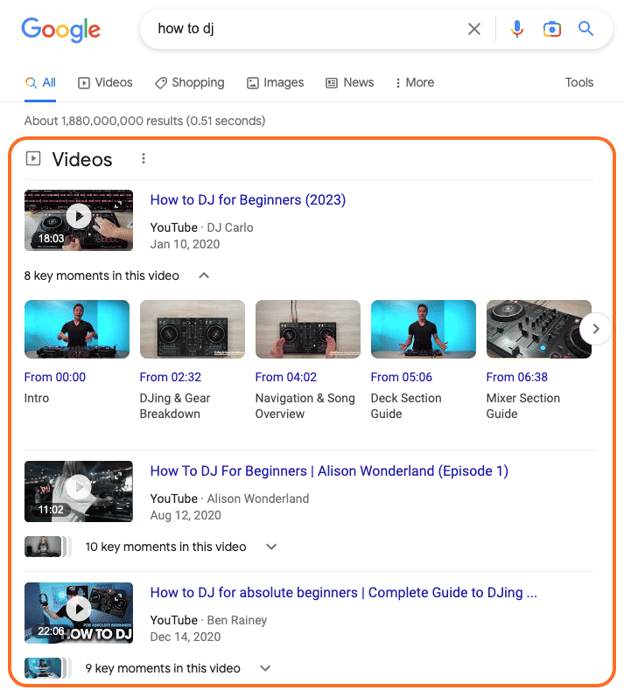Click the 'Dec 14, 2020' date text
Image resolution: width=624 pixels, height=690 pixels.
185,637
